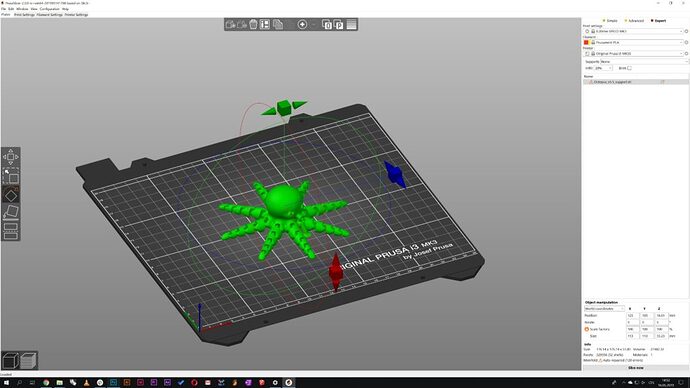This screenshot has width=690, height=388.
Task: Click the Arrange objects toolbar icon
Action: pos(264,25)
